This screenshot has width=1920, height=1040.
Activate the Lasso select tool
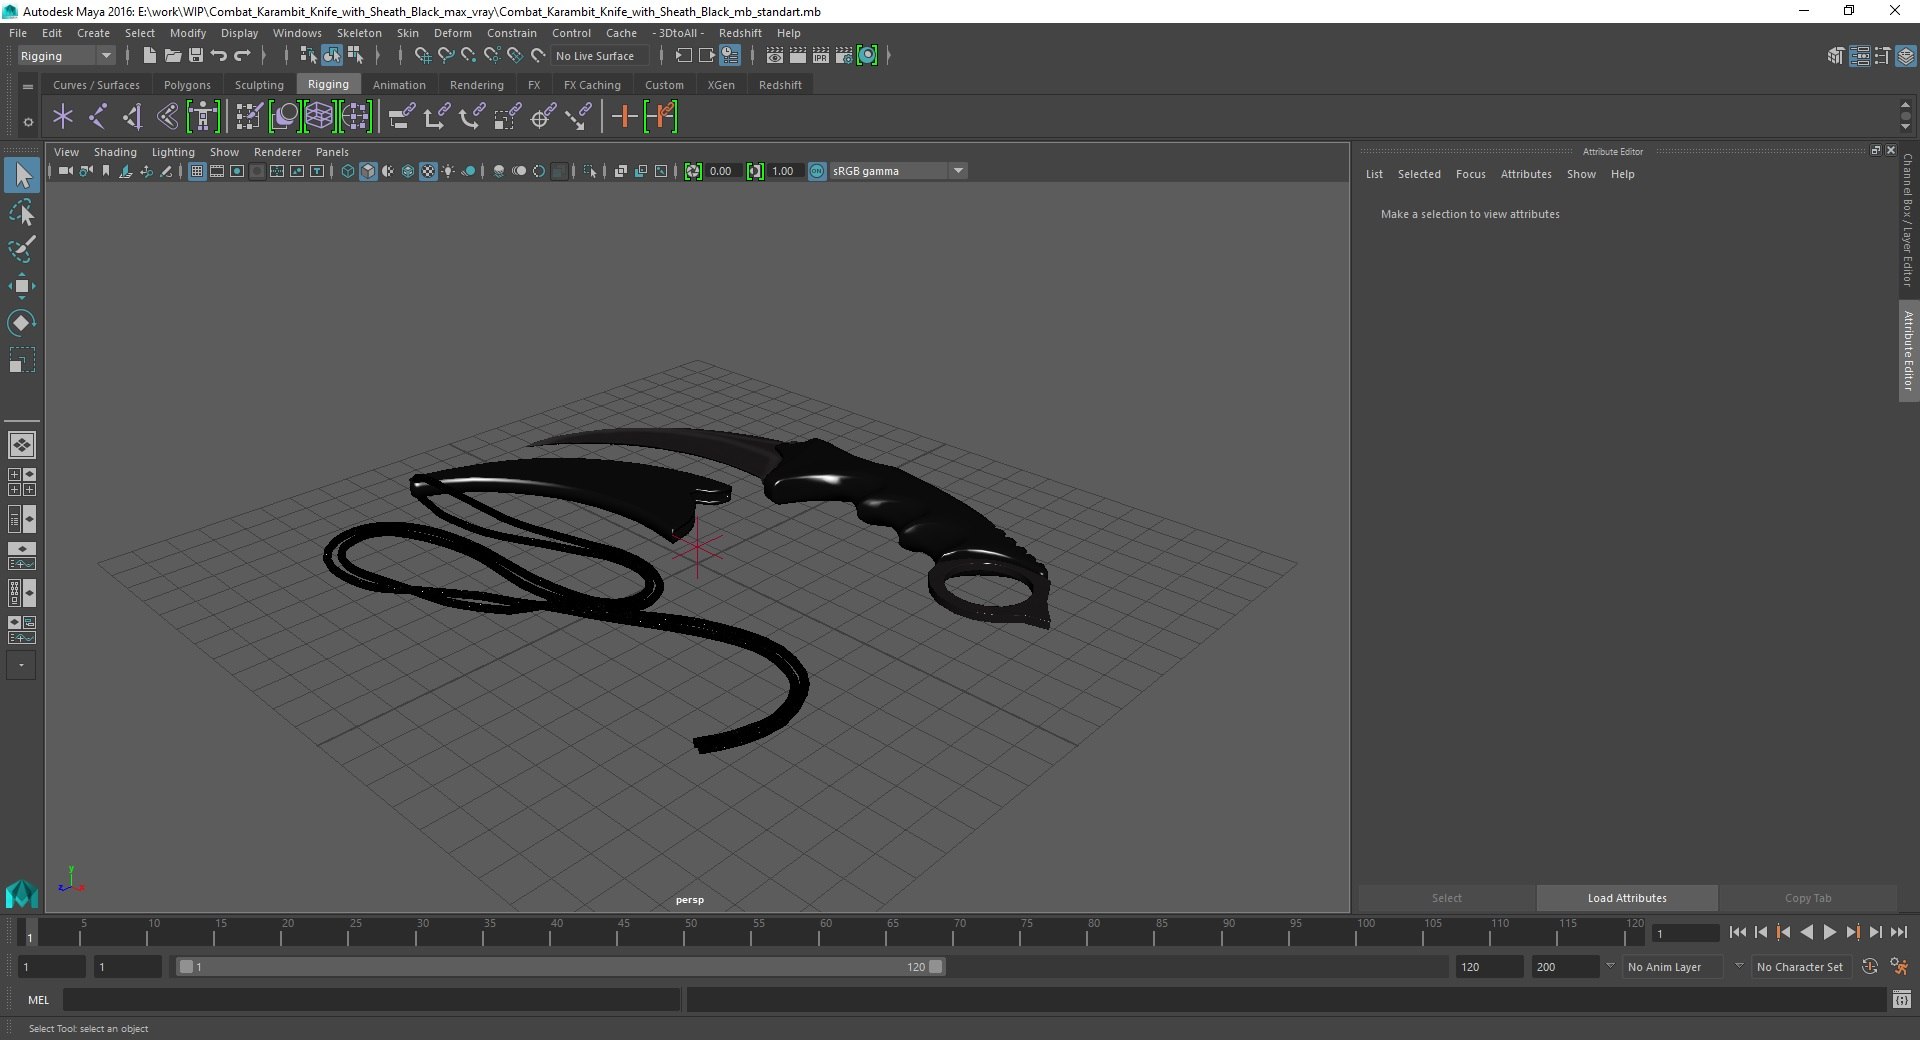(x=21, y=212)
